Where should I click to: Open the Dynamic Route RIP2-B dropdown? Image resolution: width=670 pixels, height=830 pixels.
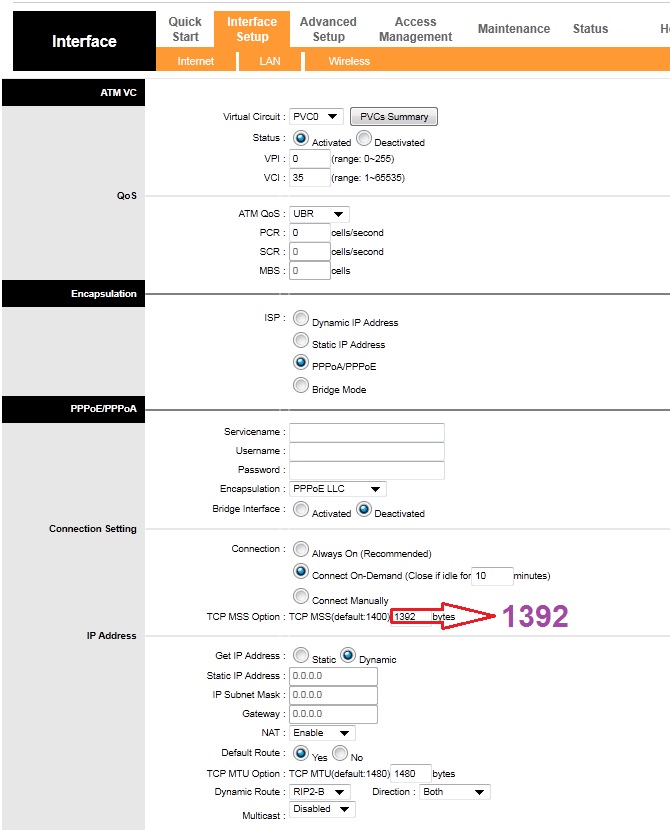(x=320, y=792)
